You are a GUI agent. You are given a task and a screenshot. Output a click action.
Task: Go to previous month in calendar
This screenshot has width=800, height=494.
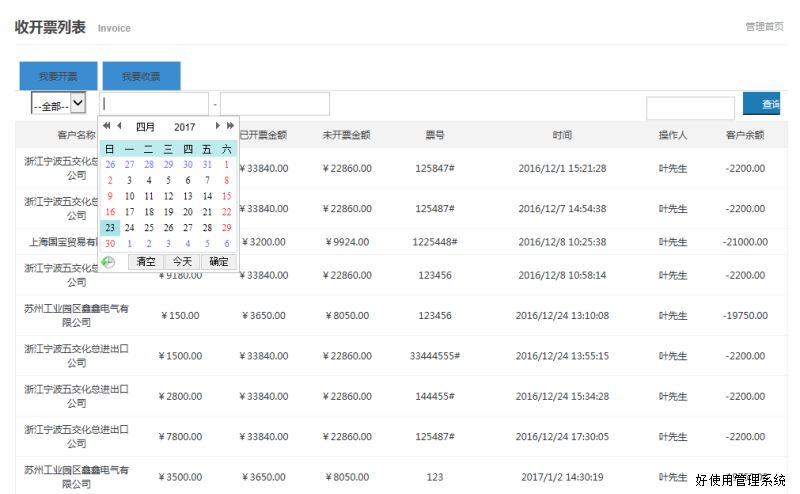point(119,126)
